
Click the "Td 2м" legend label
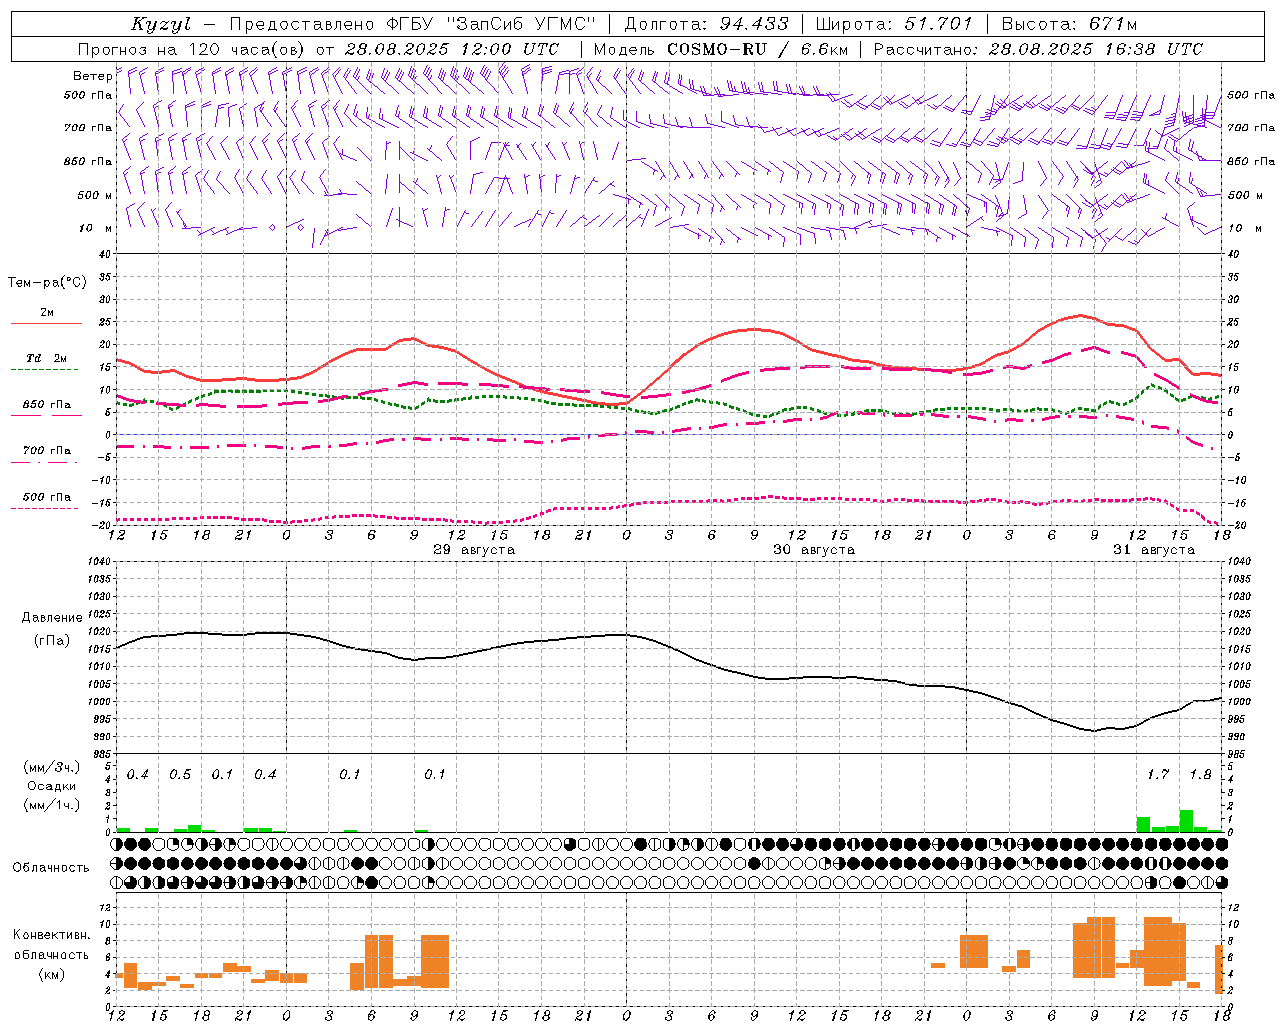pyautogui.click(x=46, y=358)
